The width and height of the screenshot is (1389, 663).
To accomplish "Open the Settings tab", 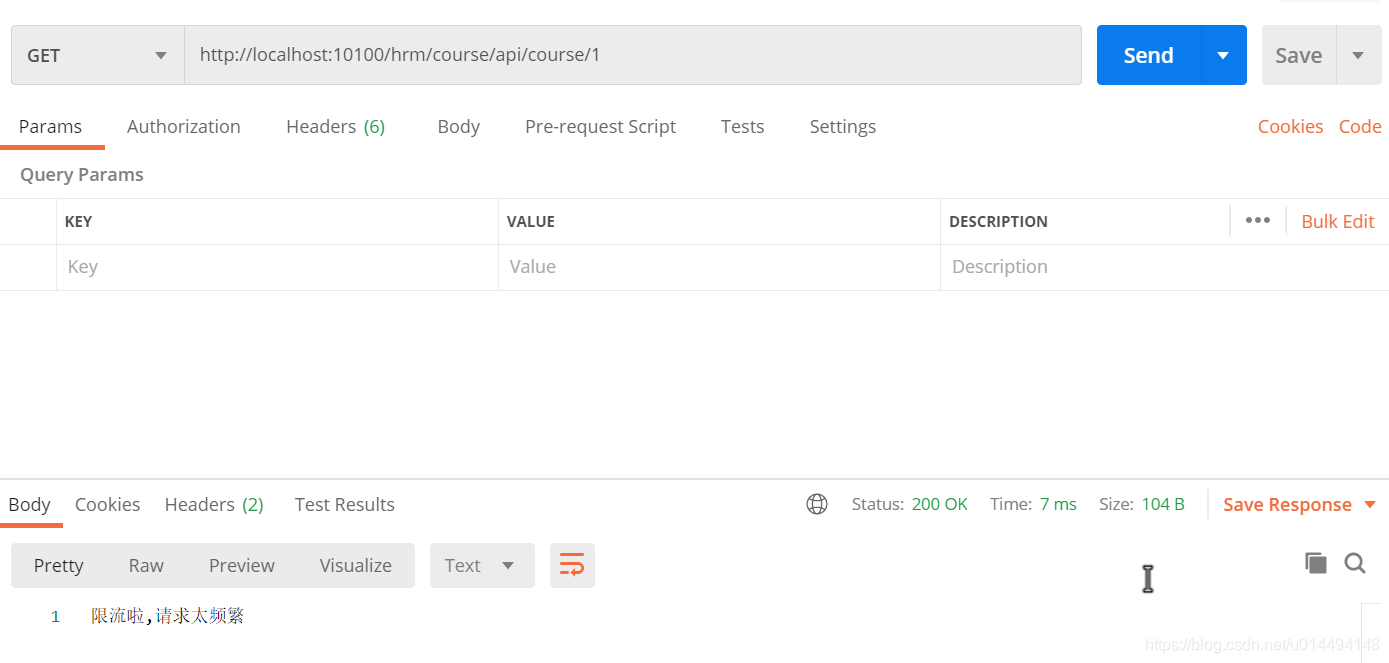I will pos(842,127).
